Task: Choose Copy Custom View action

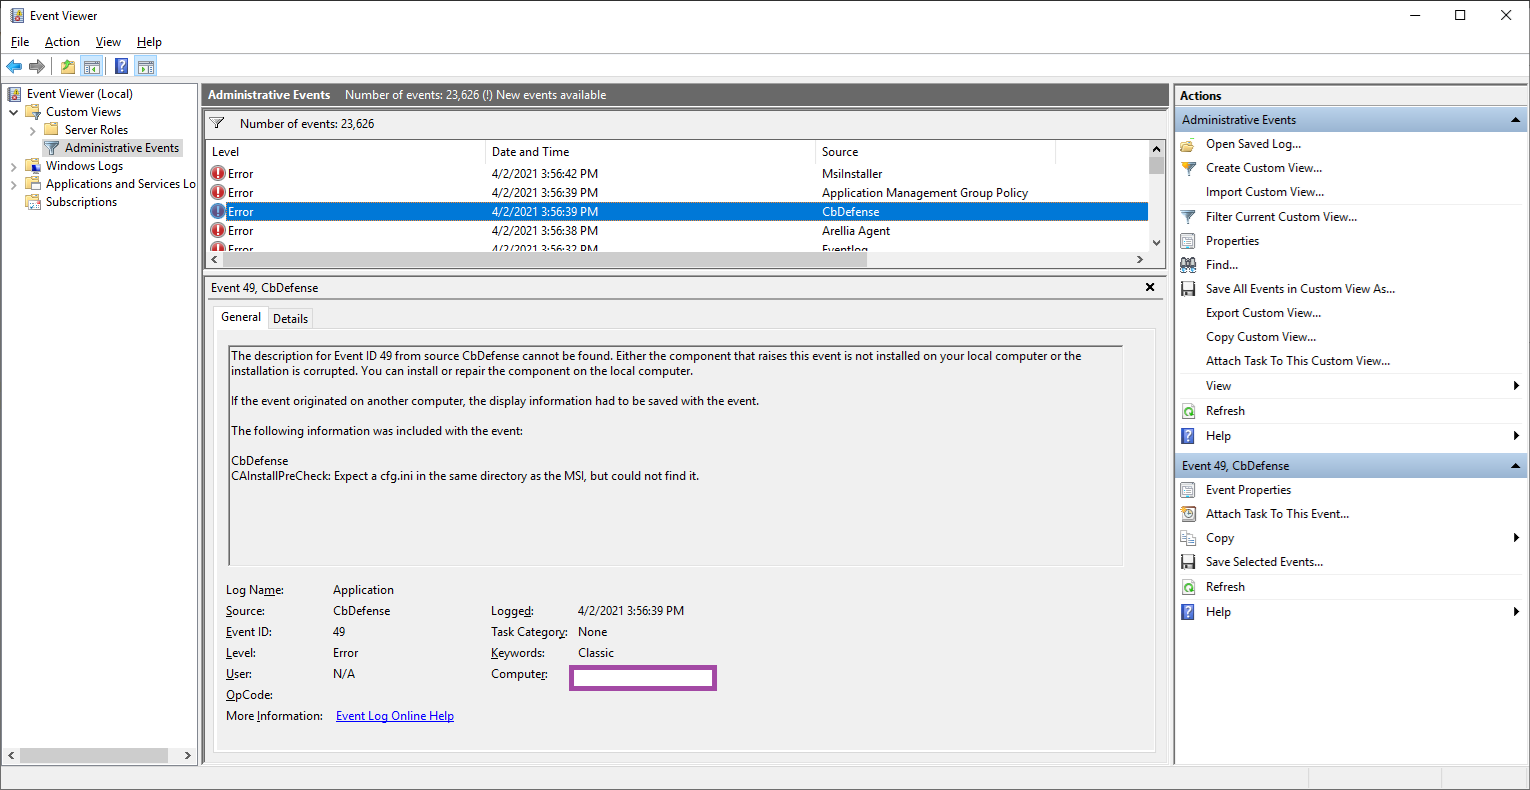Action: click(1261, 337)
